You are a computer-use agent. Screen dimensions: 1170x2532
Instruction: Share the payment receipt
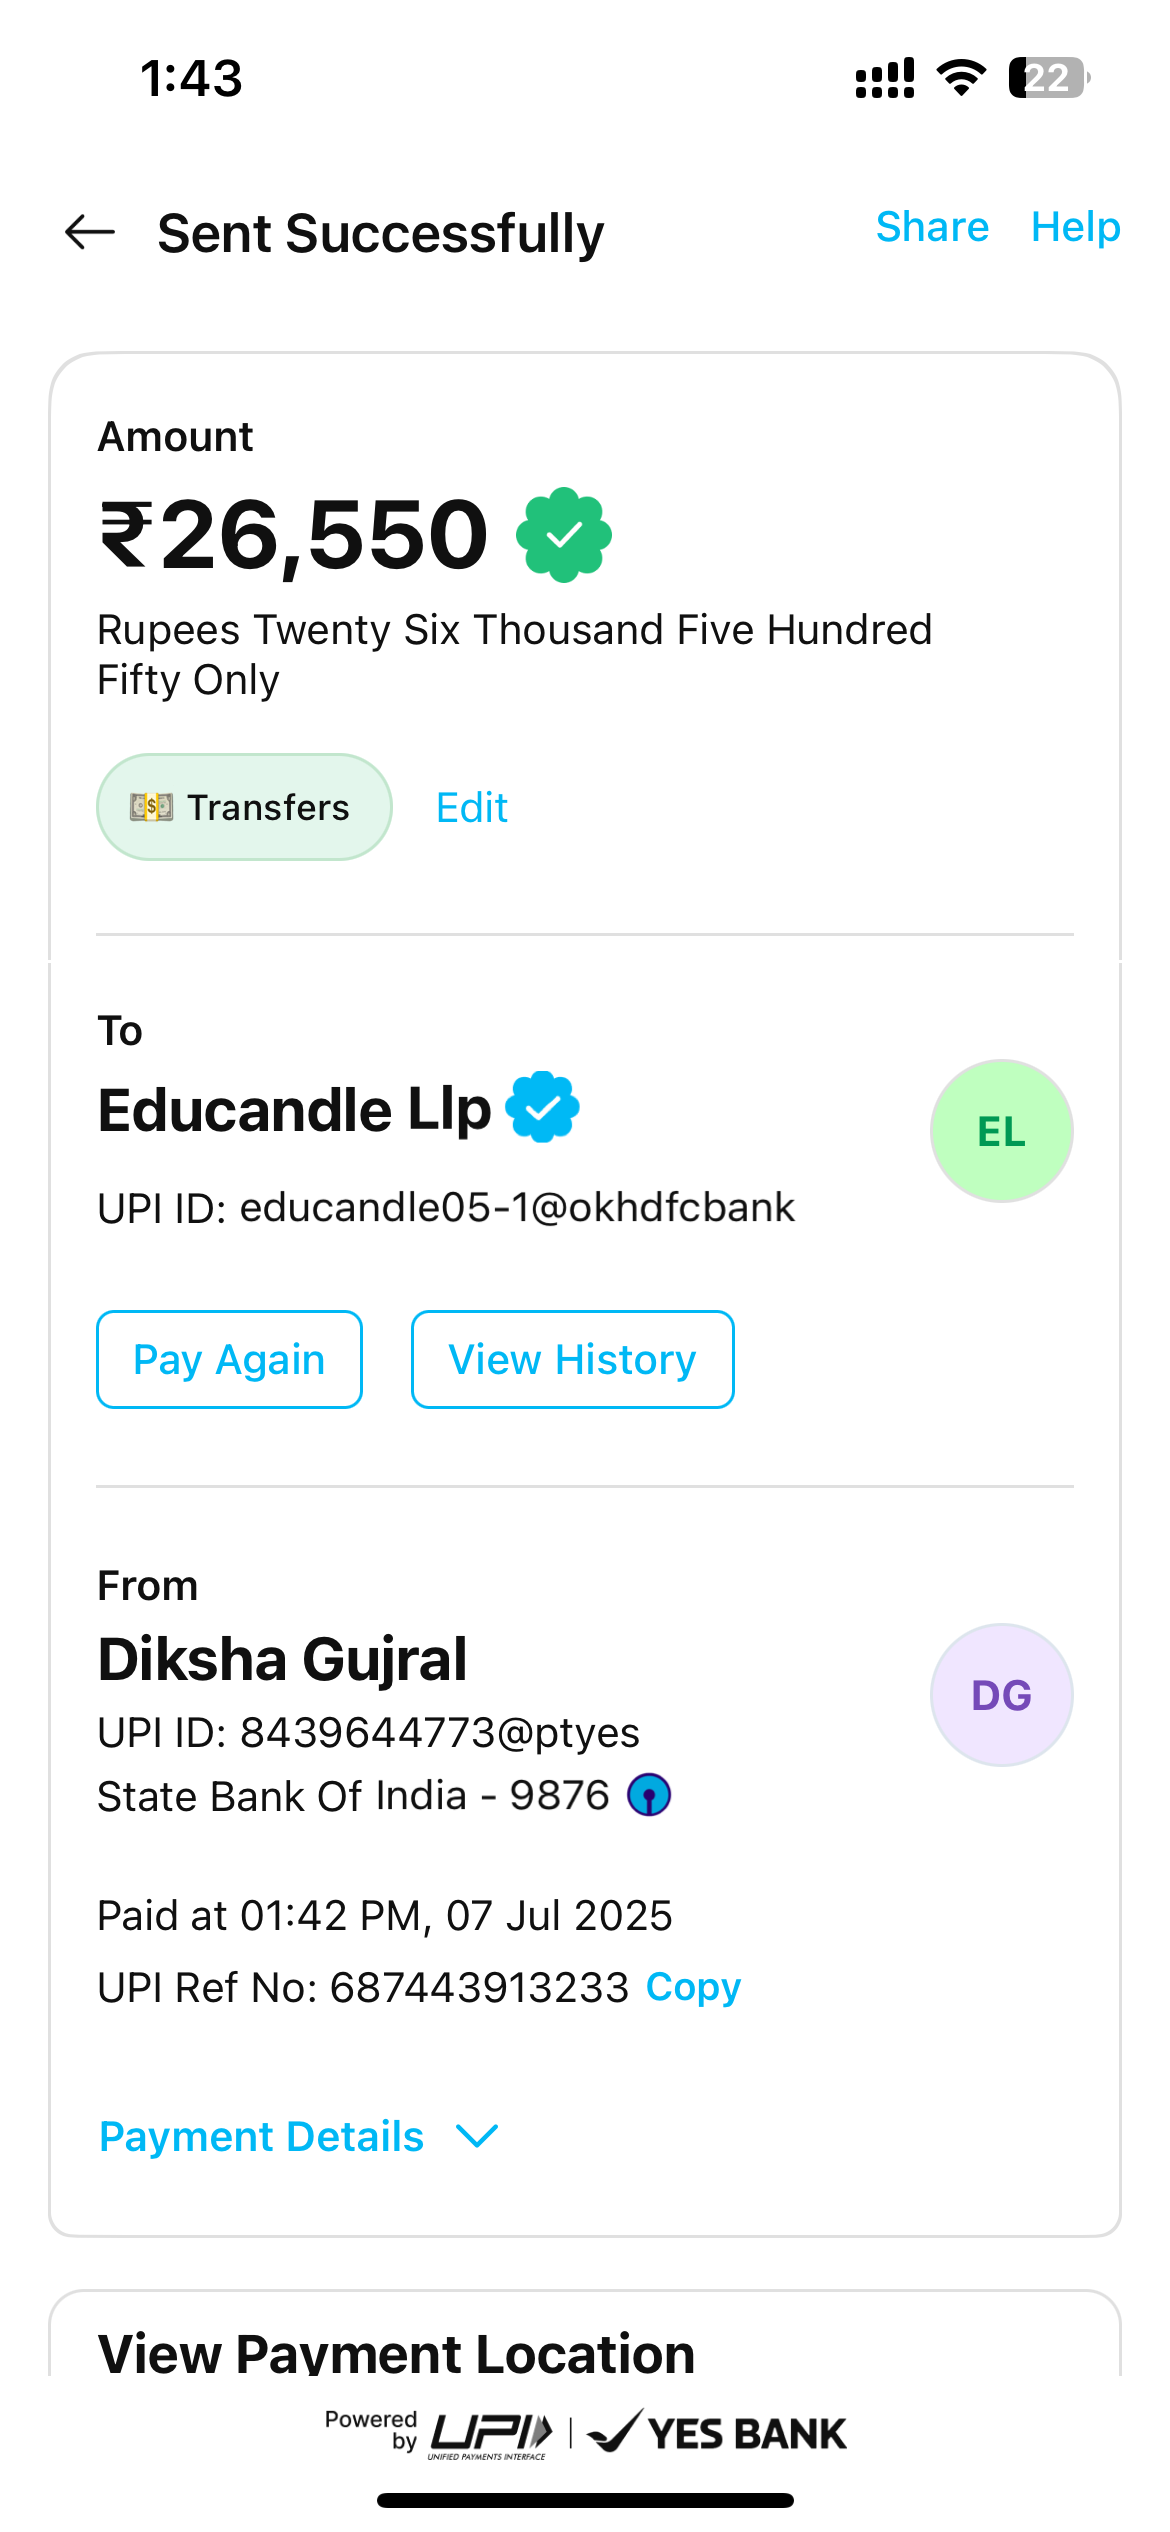coord(932,227)
